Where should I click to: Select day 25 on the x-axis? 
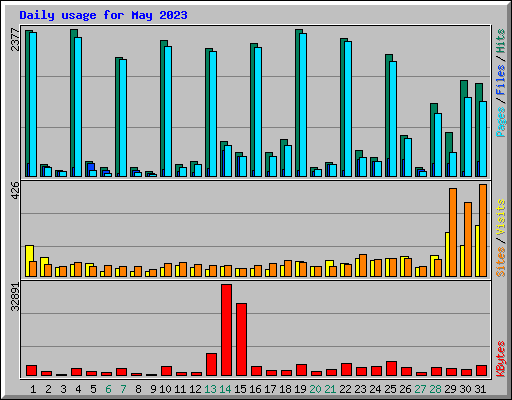(390, 389)
